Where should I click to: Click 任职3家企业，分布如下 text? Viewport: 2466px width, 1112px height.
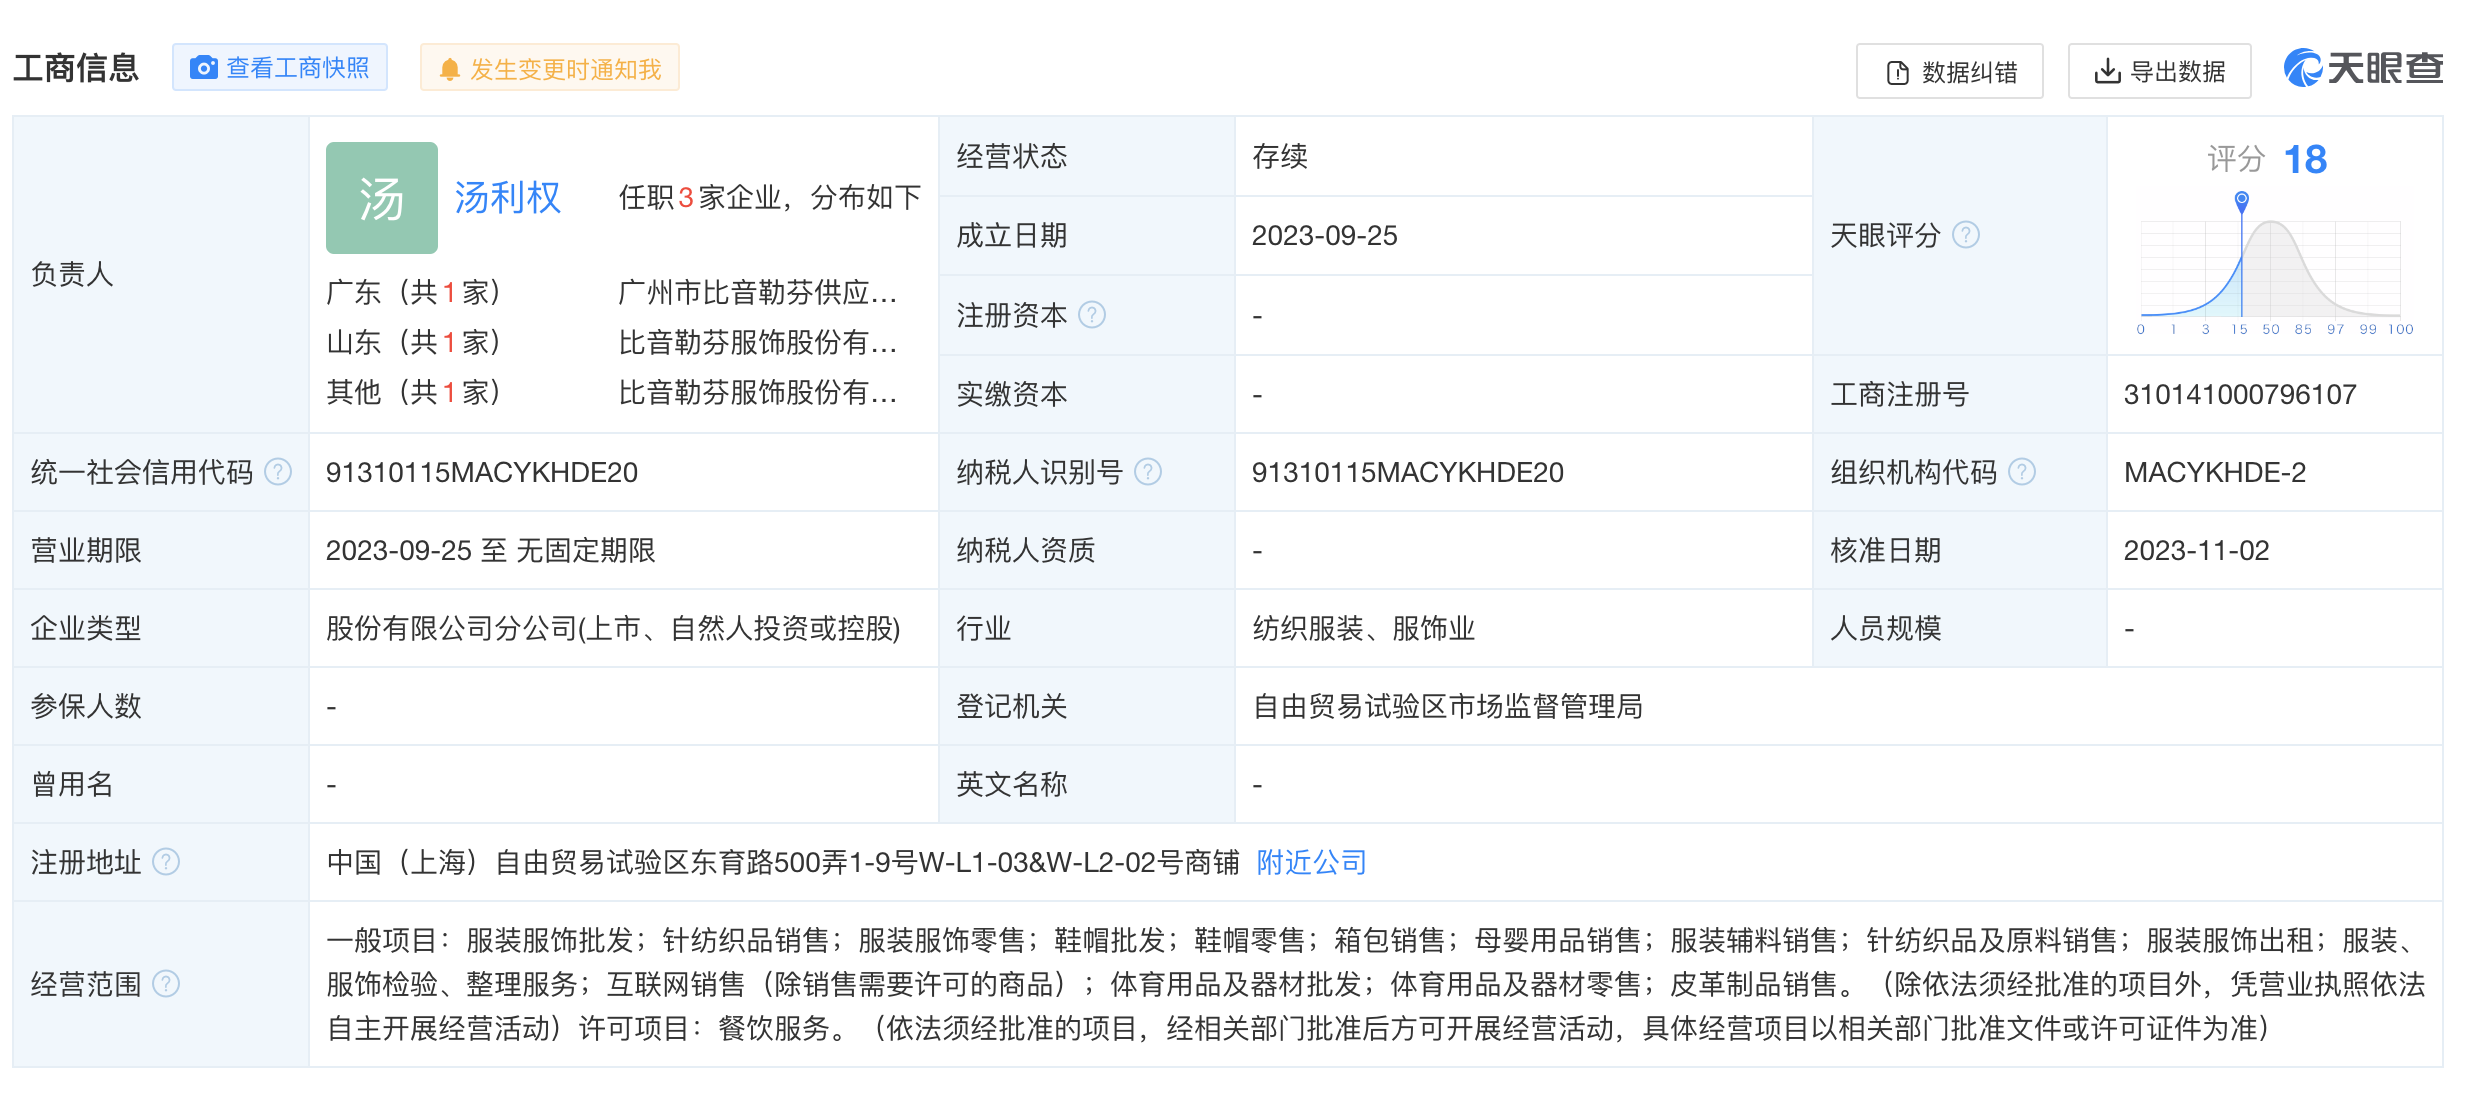769,198
